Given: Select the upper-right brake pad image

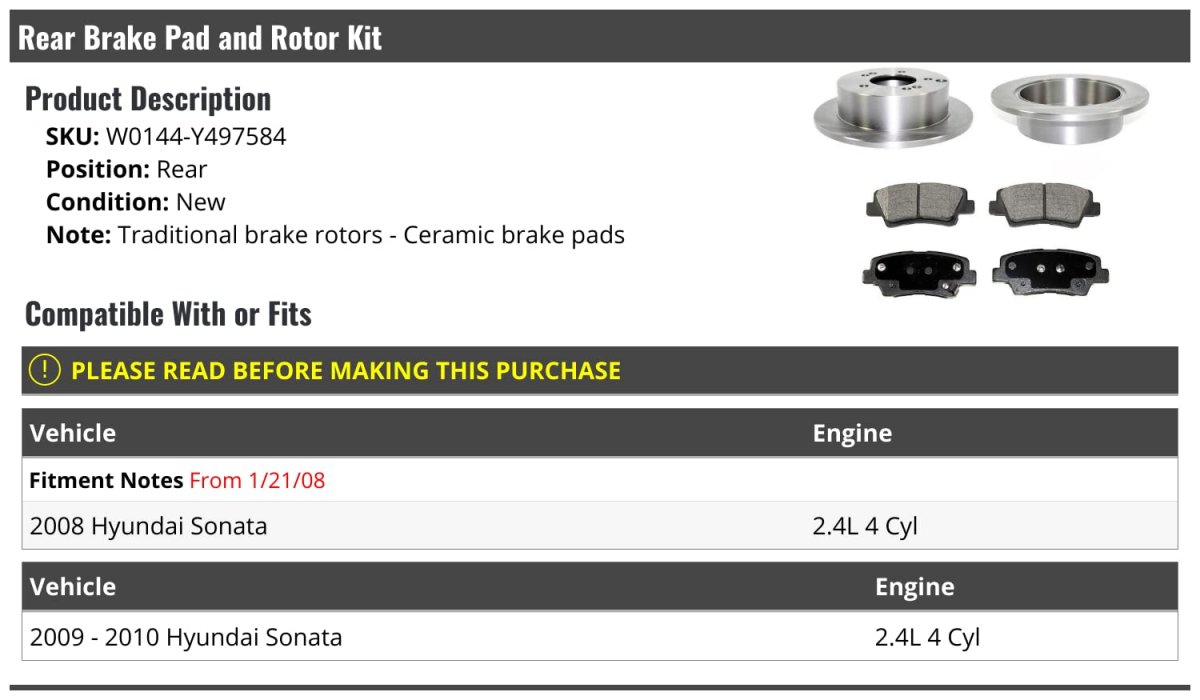Looking at the screenshot, I should tap(1044, 203).
